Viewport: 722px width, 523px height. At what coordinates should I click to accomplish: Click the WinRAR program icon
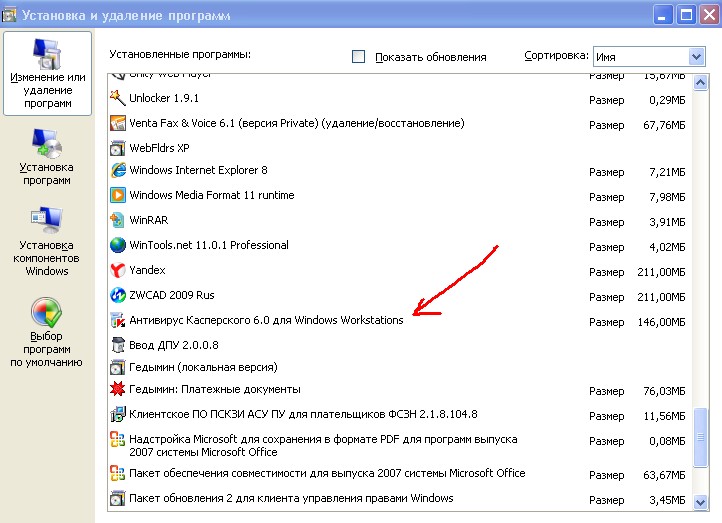click(x=118, y=220)
